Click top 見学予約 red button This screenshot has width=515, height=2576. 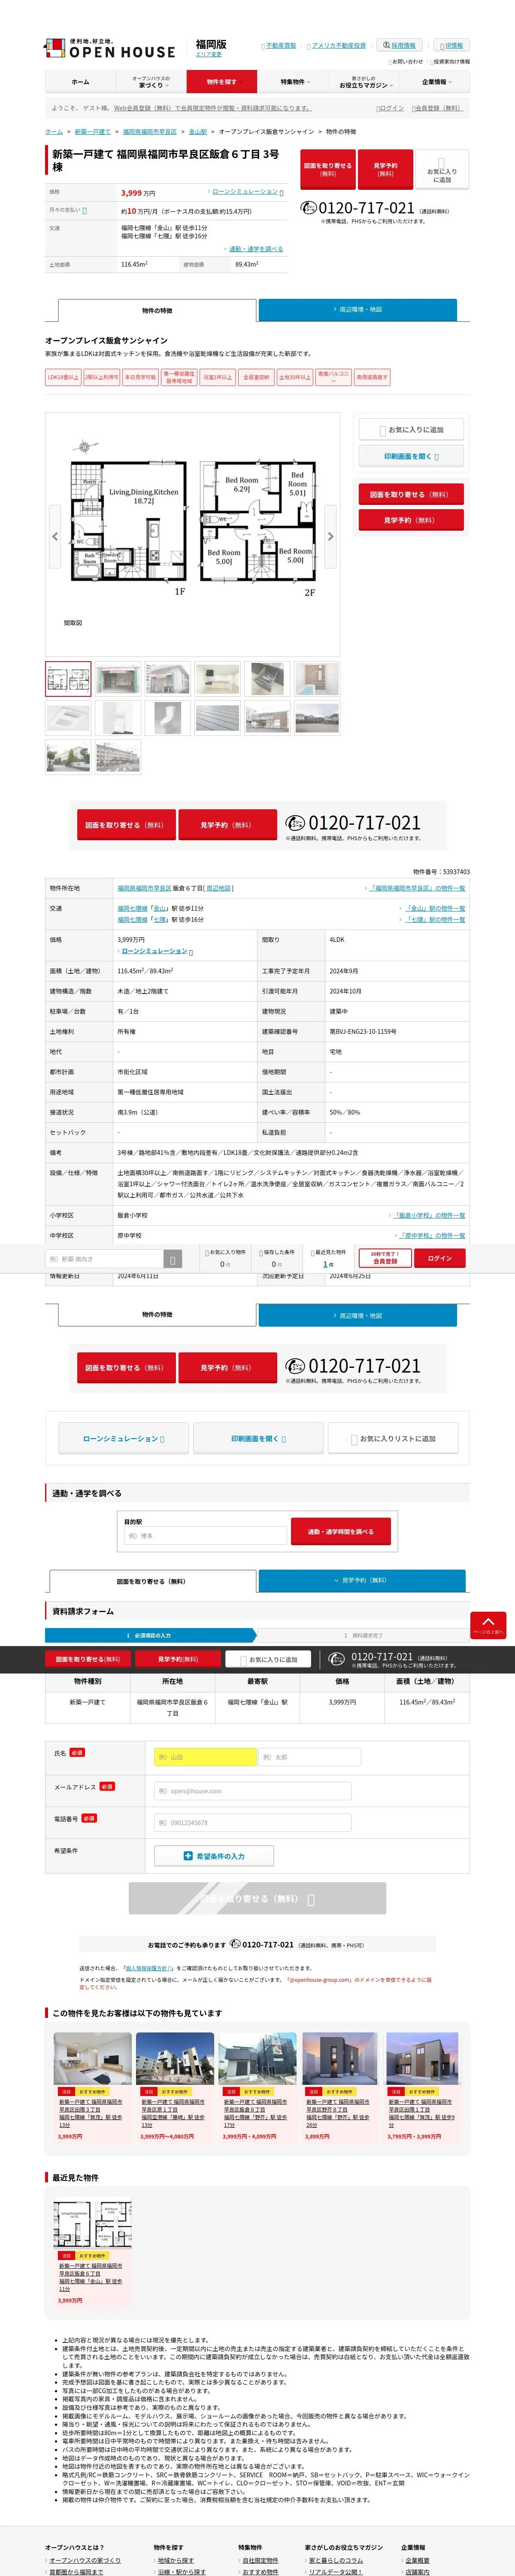[x=385, y=169]
